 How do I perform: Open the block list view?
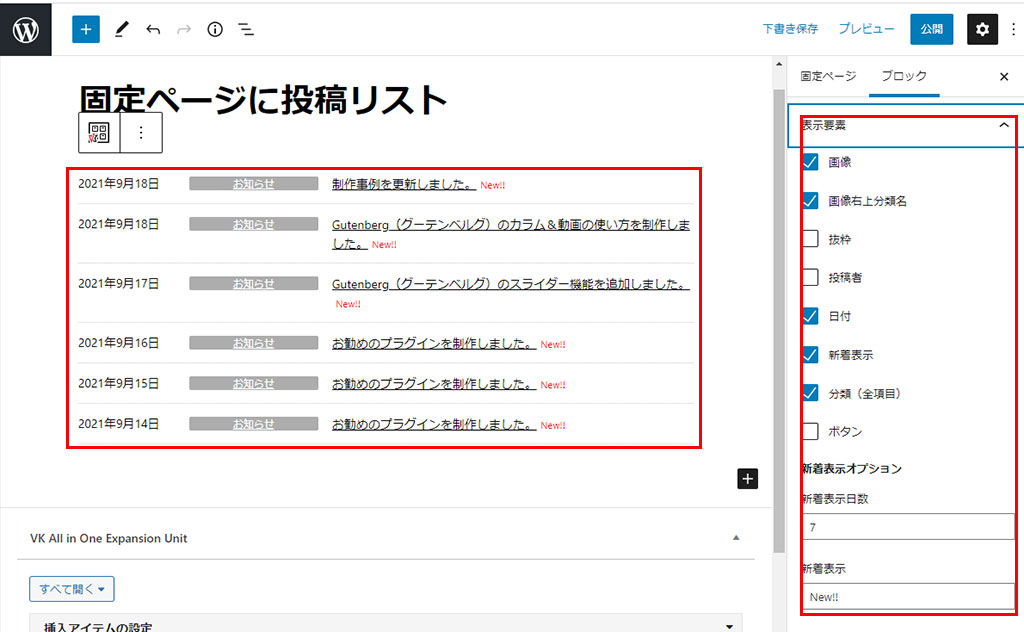tap(245, 29)
